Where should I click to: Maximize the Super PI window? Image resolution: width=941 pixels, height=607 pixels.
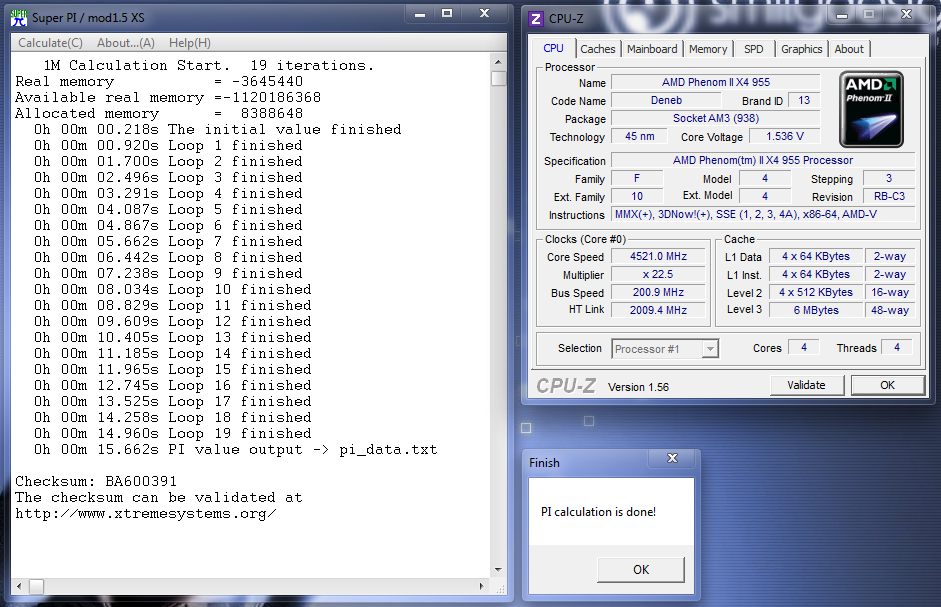(447, 14)
